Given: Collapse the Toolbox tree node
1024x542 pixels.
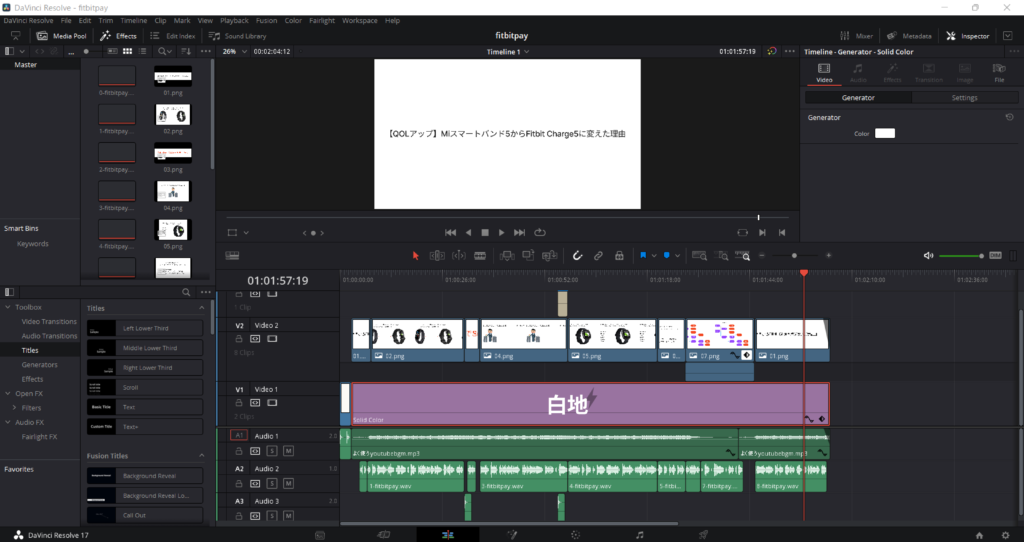Looking at the screenshot, I should [x=8, y=307].
